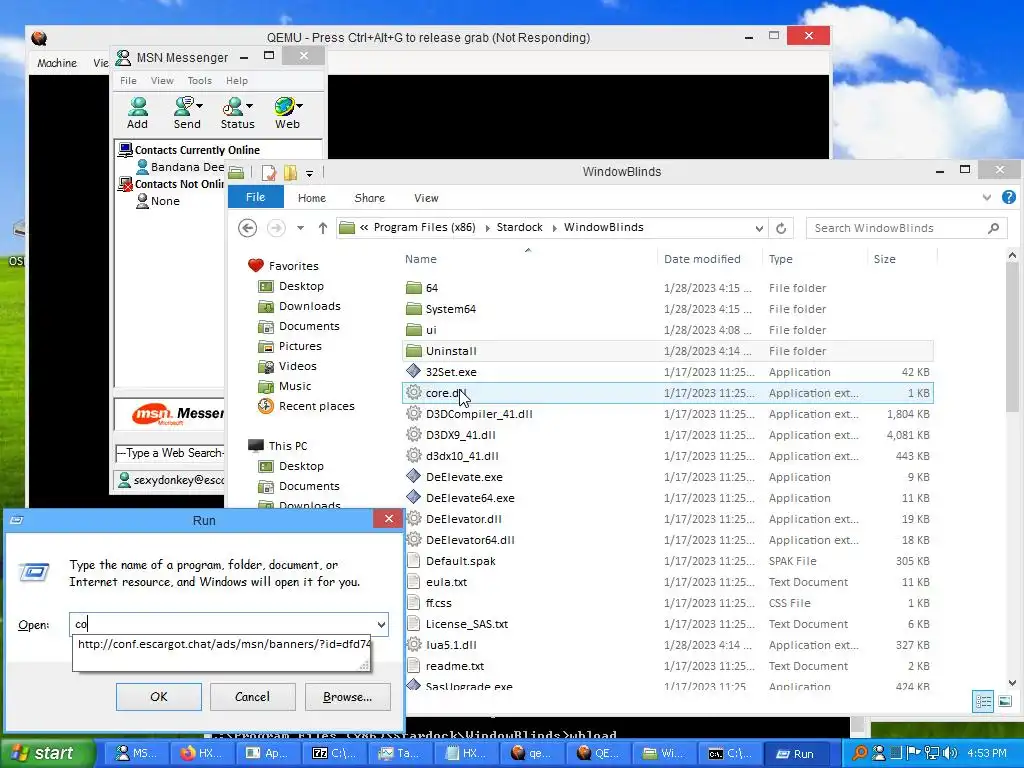The width and height of the screenshot is (1024, 768).
Task: Click the Back navigation arrow in Explorer
Action: point(247,228)
